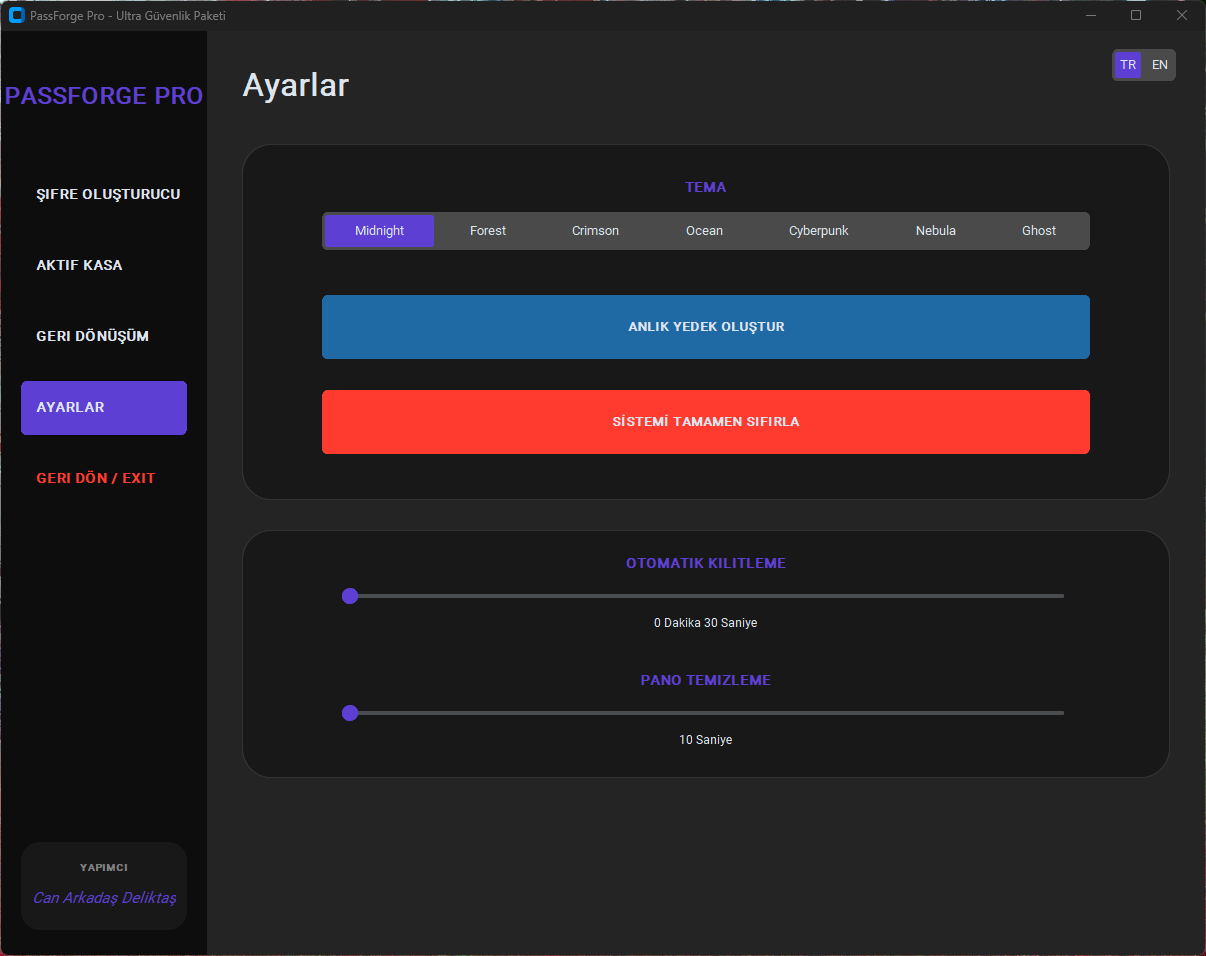The height and width of the screenshot is (956, 1206).
Task: Click Geri Dön / Exit
Action: [x=95, y=478]
